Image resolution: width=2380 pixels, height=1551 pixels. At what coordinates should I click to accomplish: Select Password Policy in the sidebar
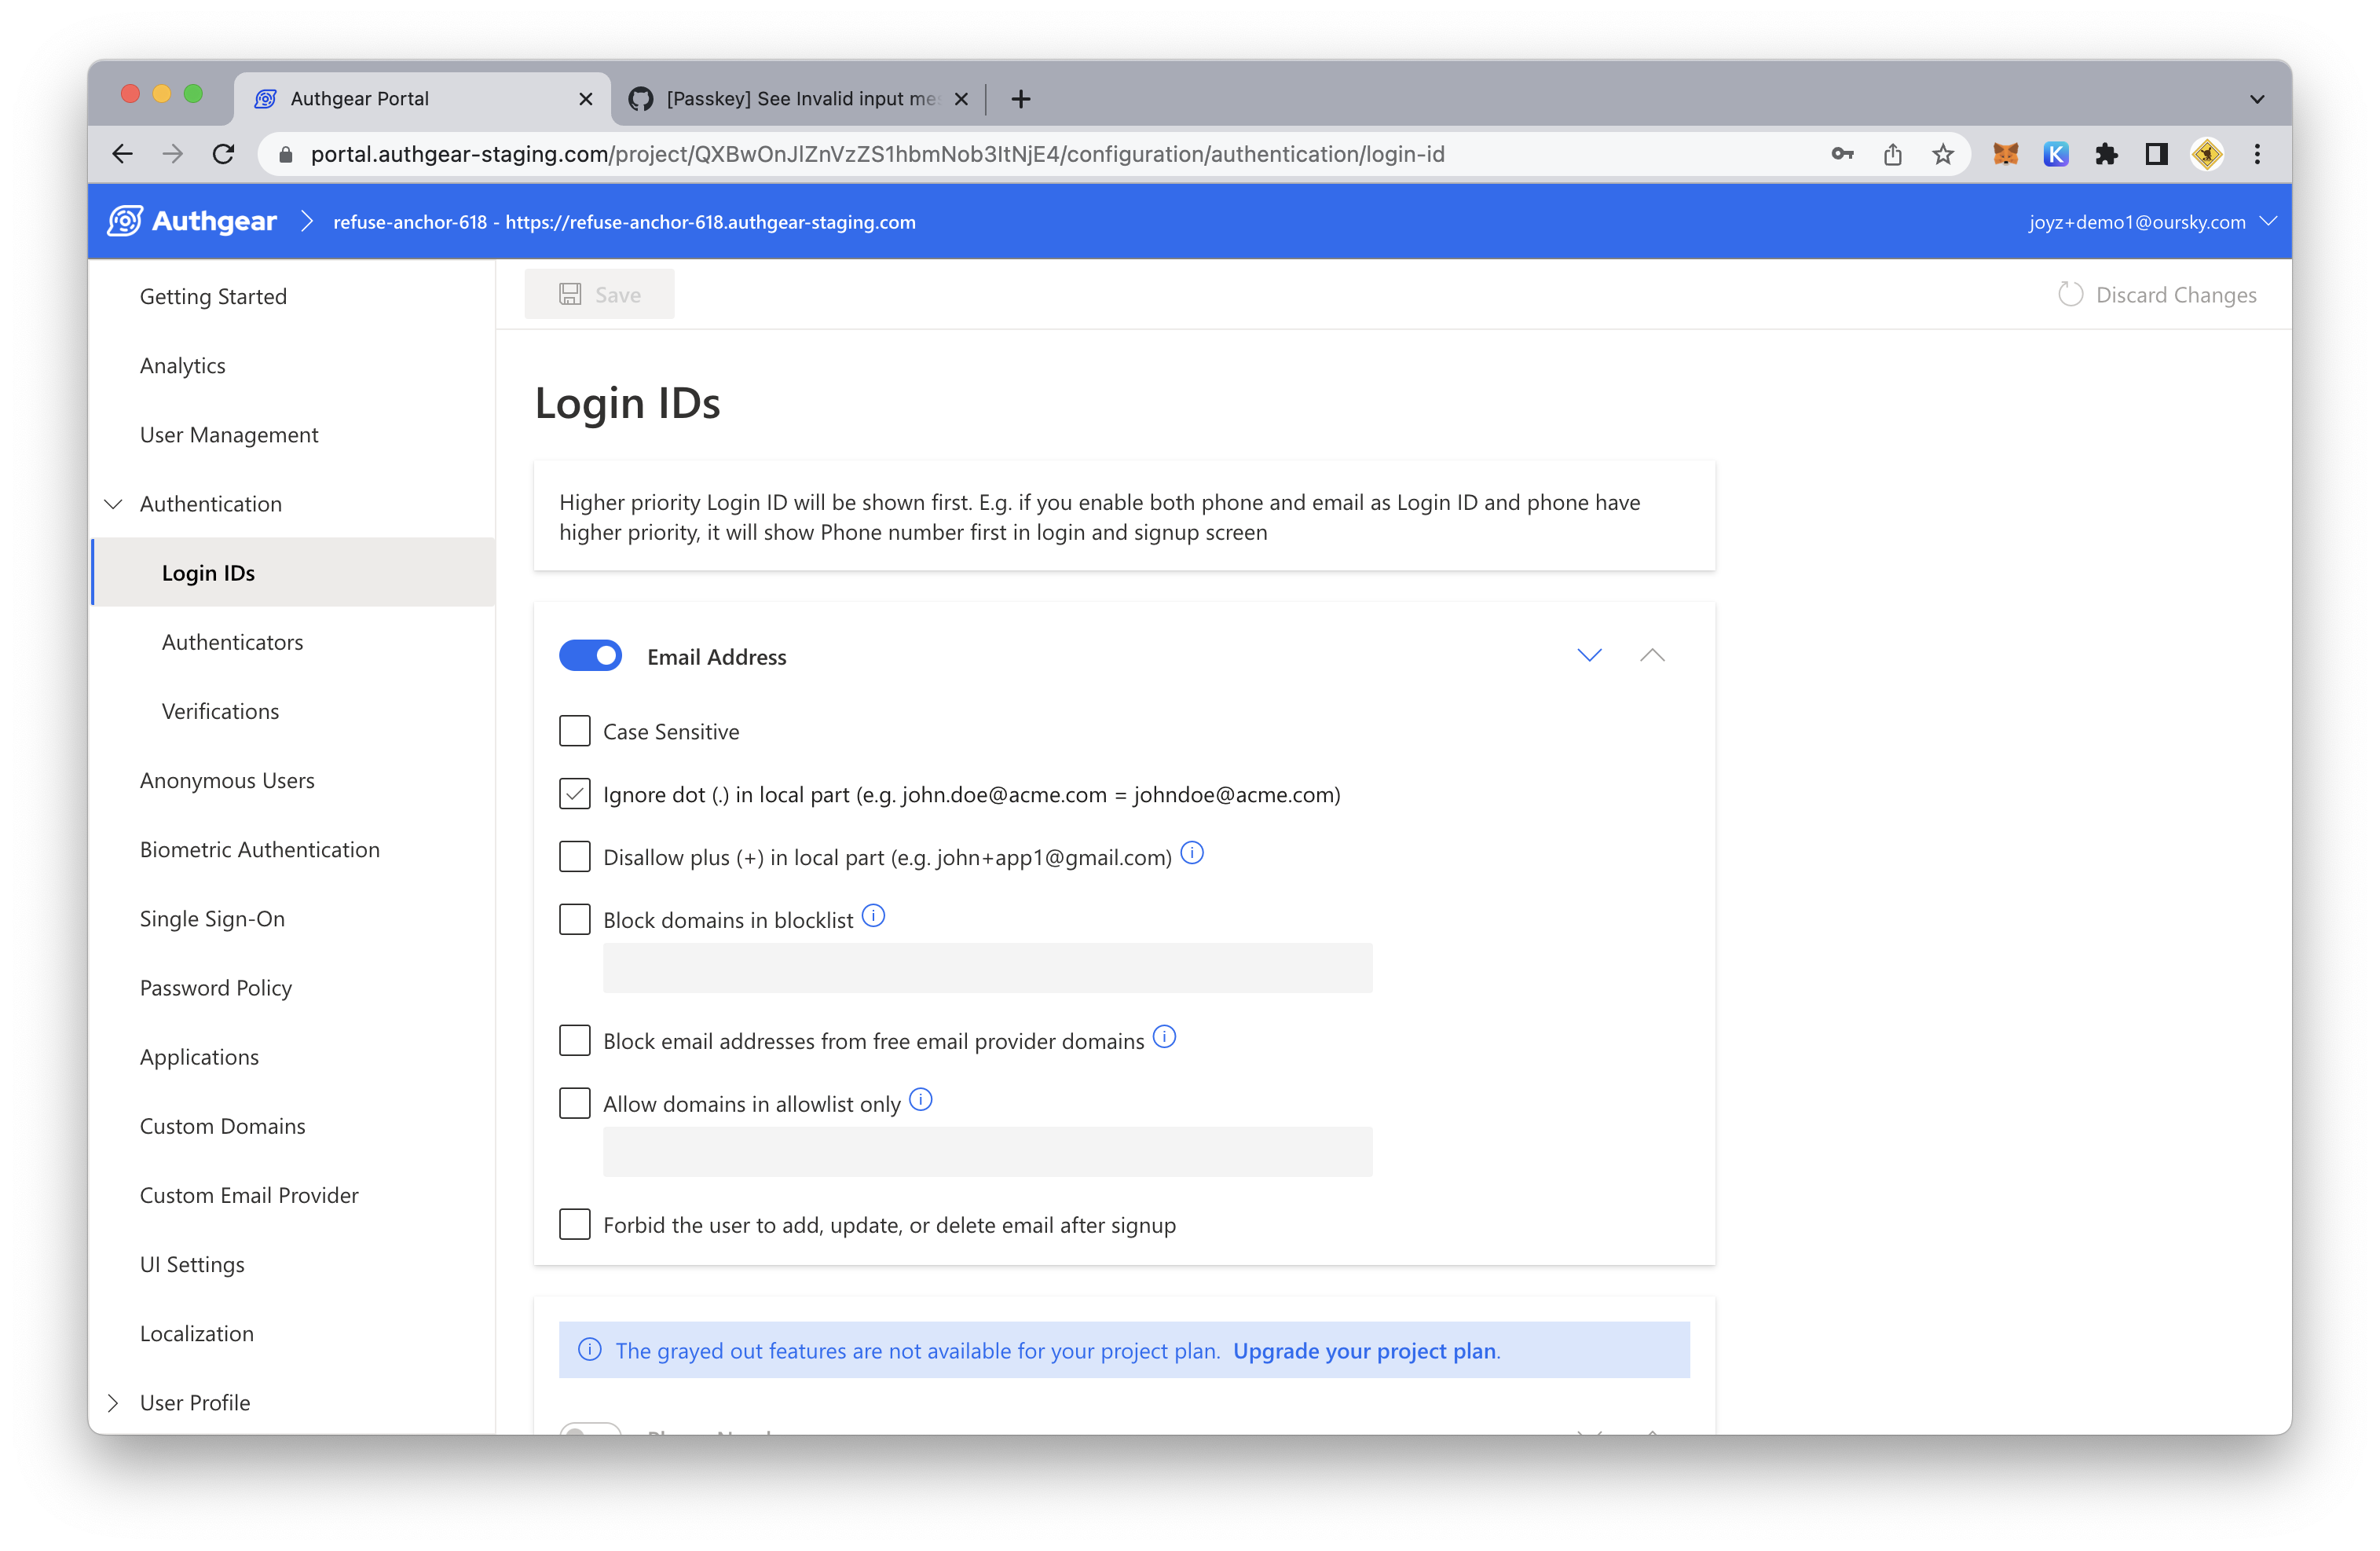coord(216,987)
